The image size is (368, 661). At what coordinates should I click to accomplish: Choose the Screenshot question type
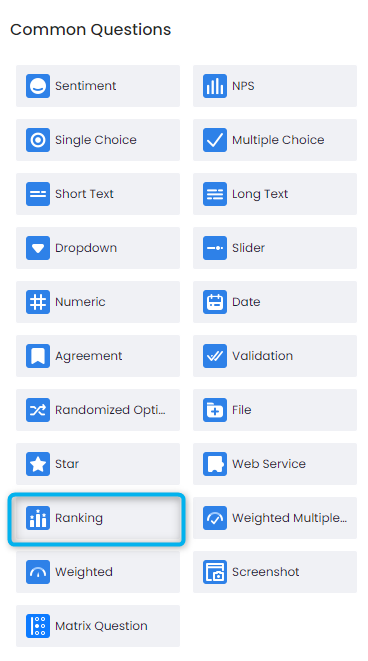pyautogui.click(x=275, y=572)
